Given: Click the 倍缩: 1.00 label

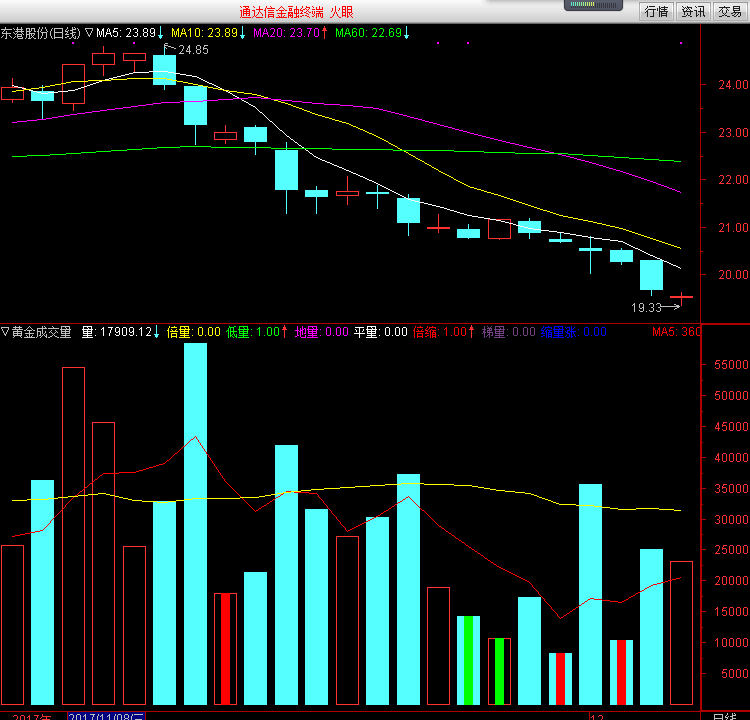Looking at the screenshot, I should pyautogui.click(x=440, y=332).
